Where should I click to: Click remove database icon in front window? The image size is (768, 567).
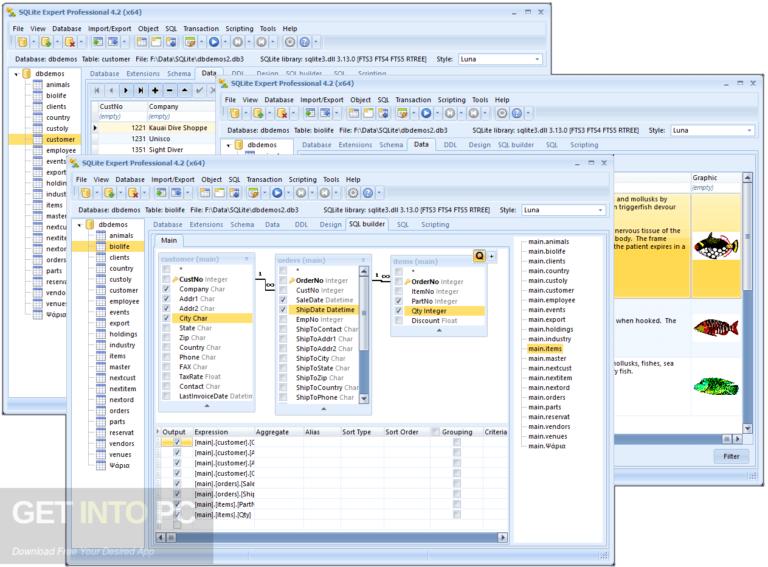(x=133, y=193)
